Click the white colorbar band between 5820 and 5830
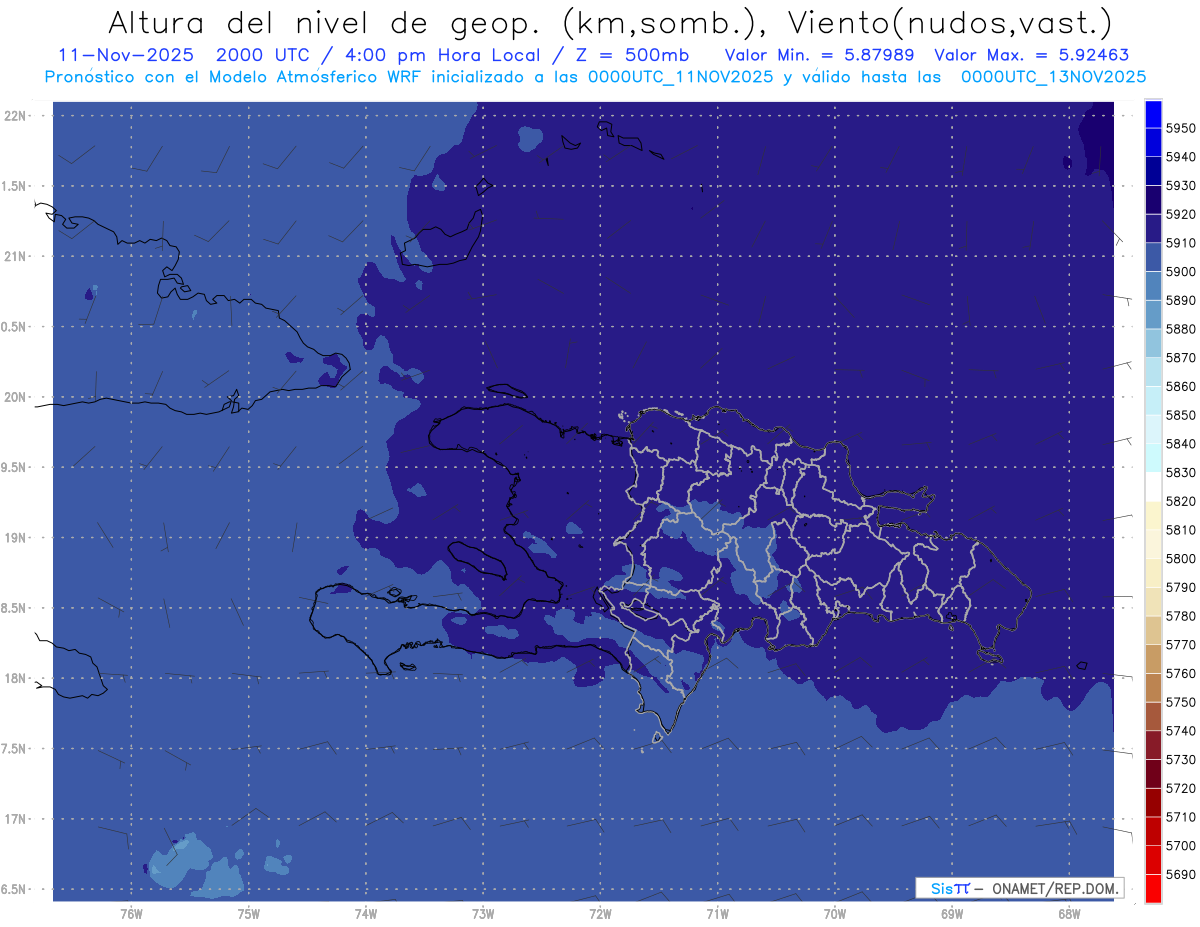Screen dimensions: 1200x927 pos(1153,487)
